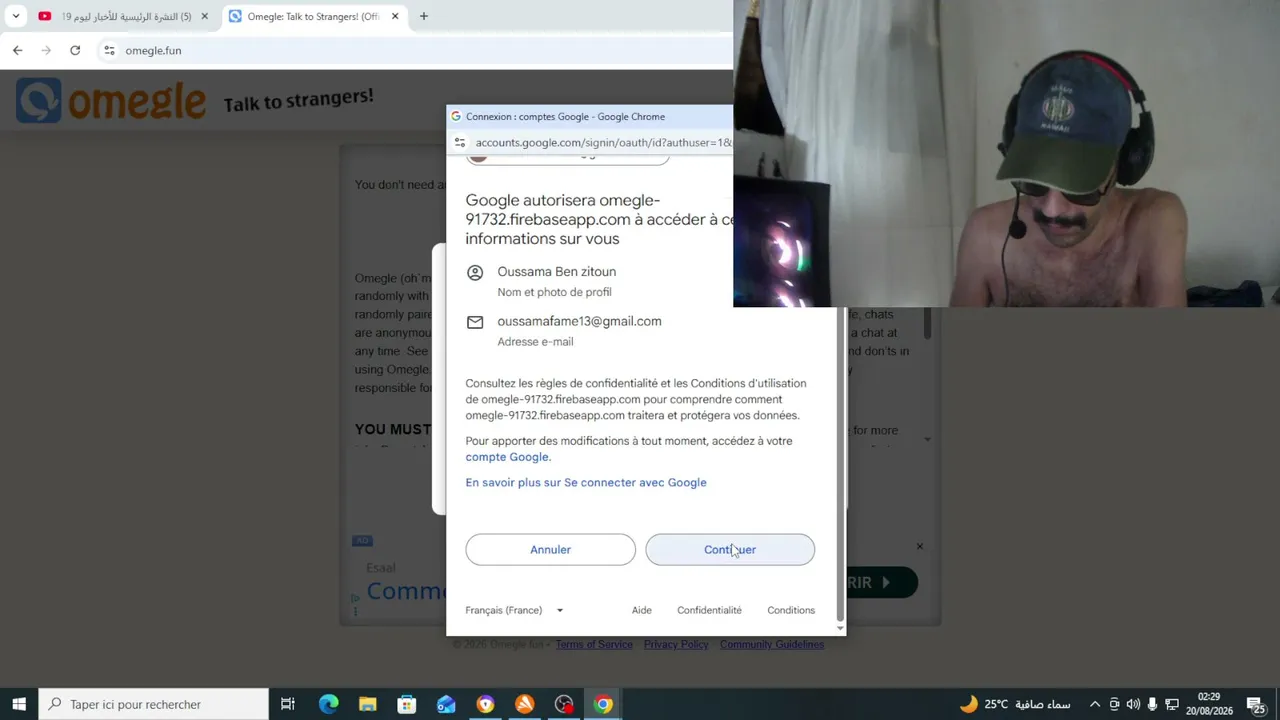Reload the omegle.fun page
This screenshot has width=1280, height=720.
pyautogui.click(x=75, y=50)
